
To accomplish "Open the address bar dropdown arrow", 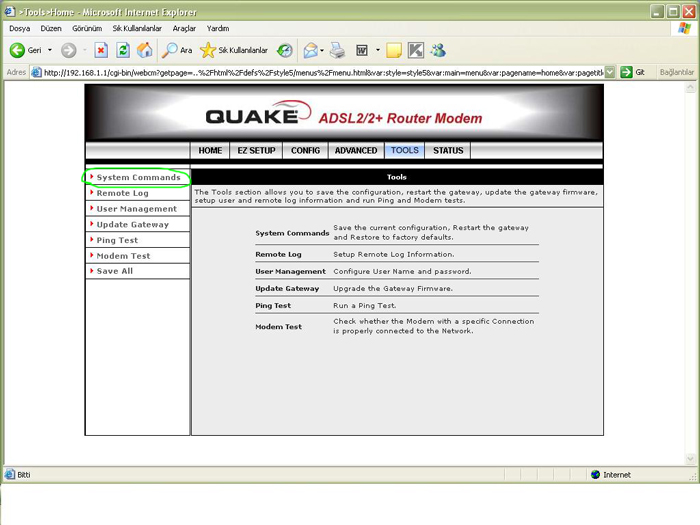I will tap(610, 72).
